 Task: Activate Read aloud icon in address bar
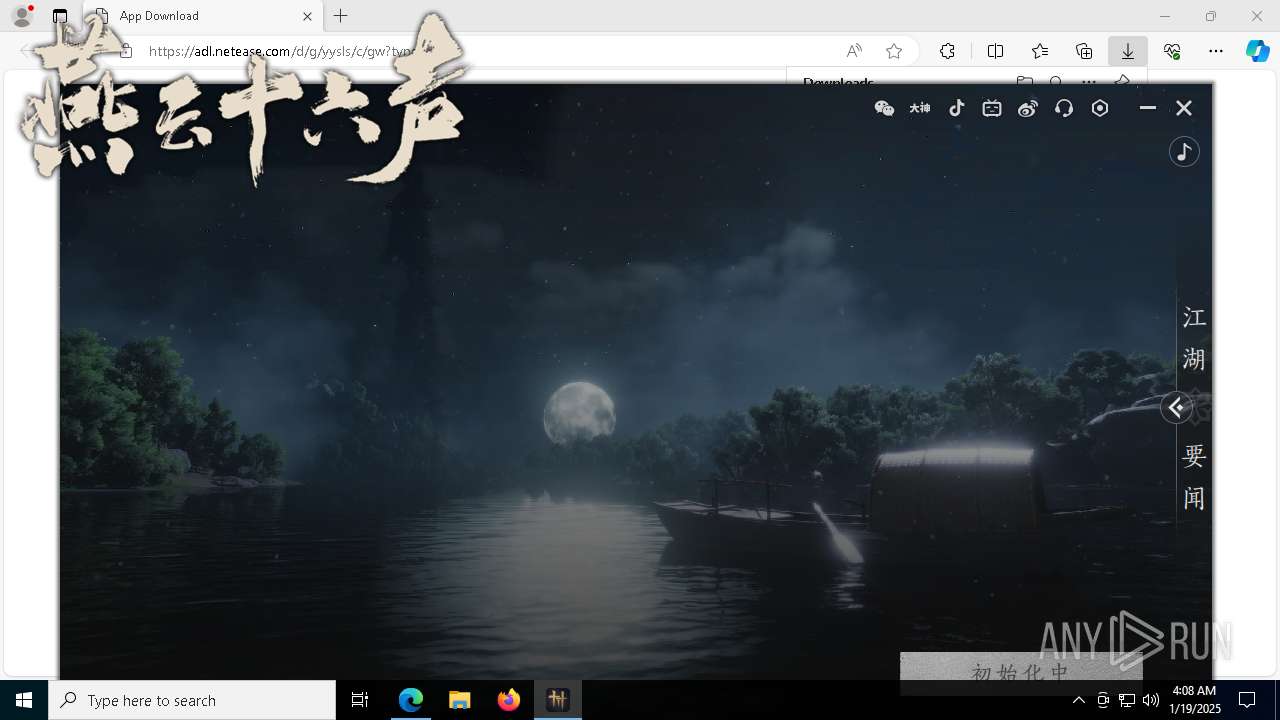pyautogui.click(x=854, y=51)
